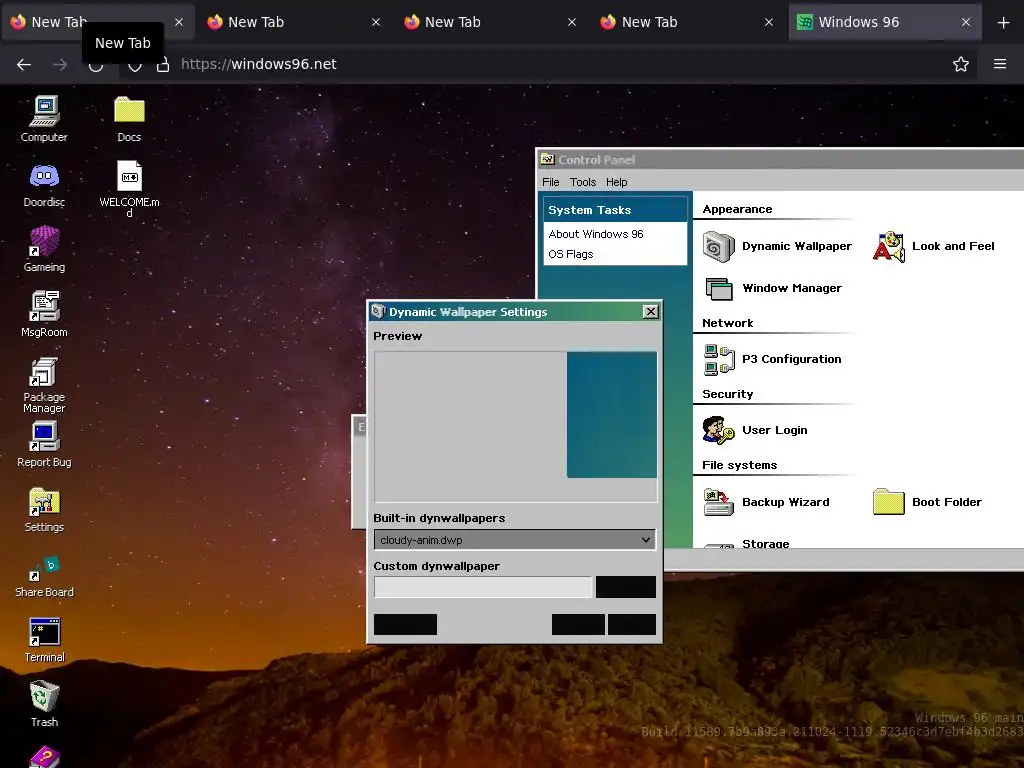Open the Trash icon

tap(44, 703)
